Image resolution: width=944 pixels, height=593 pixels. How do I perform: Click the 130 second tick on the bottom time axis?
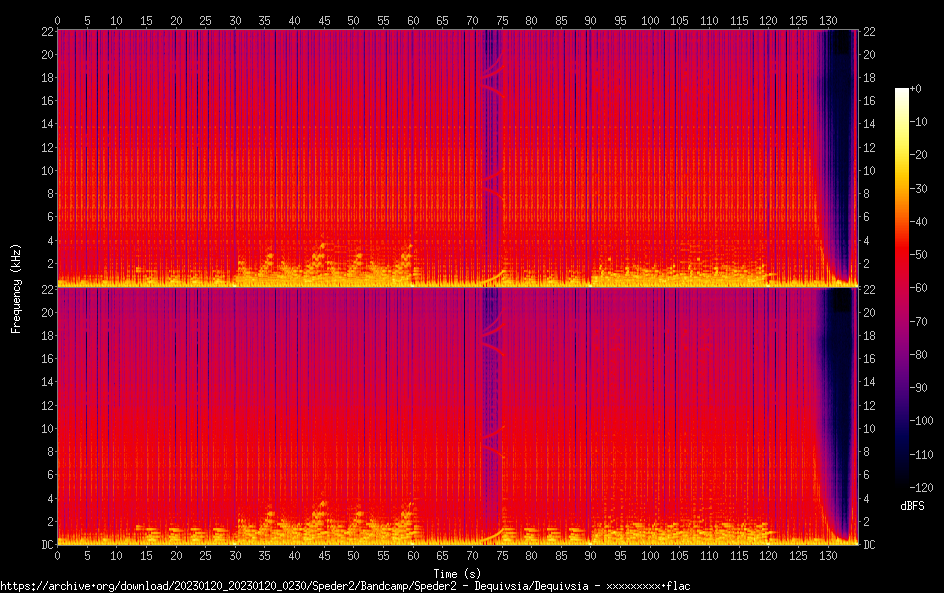(x=827, y=554)
